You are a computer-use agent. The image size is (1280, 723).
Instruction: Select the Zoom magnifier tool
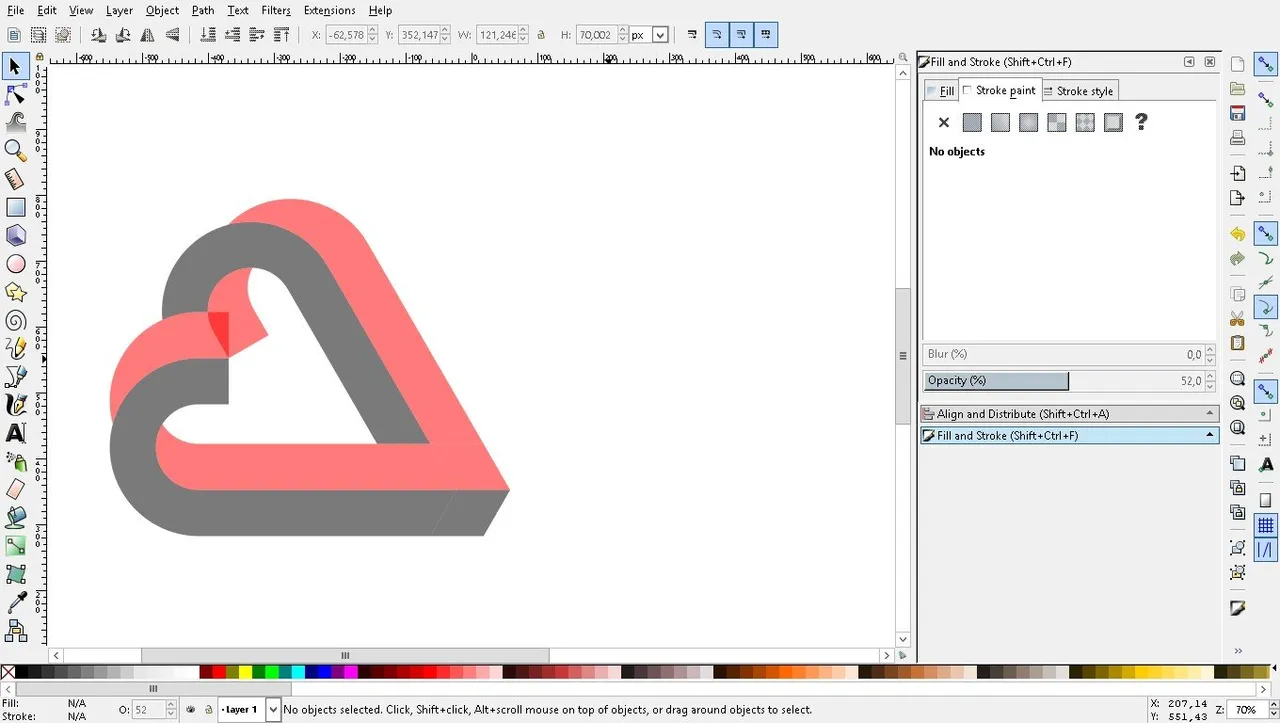pyautogui.click(x=15, y=150)
